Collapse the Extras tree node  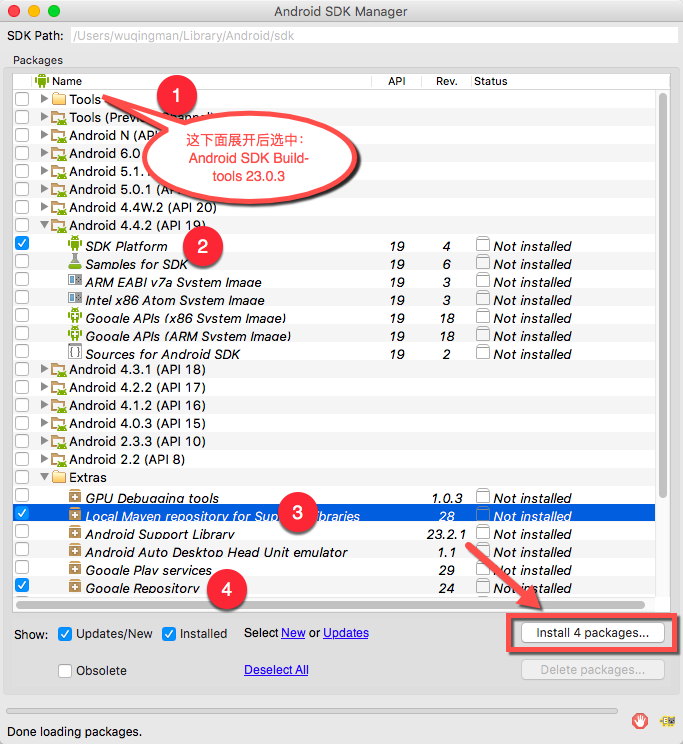pyautogui.click(x=44, y=476)
